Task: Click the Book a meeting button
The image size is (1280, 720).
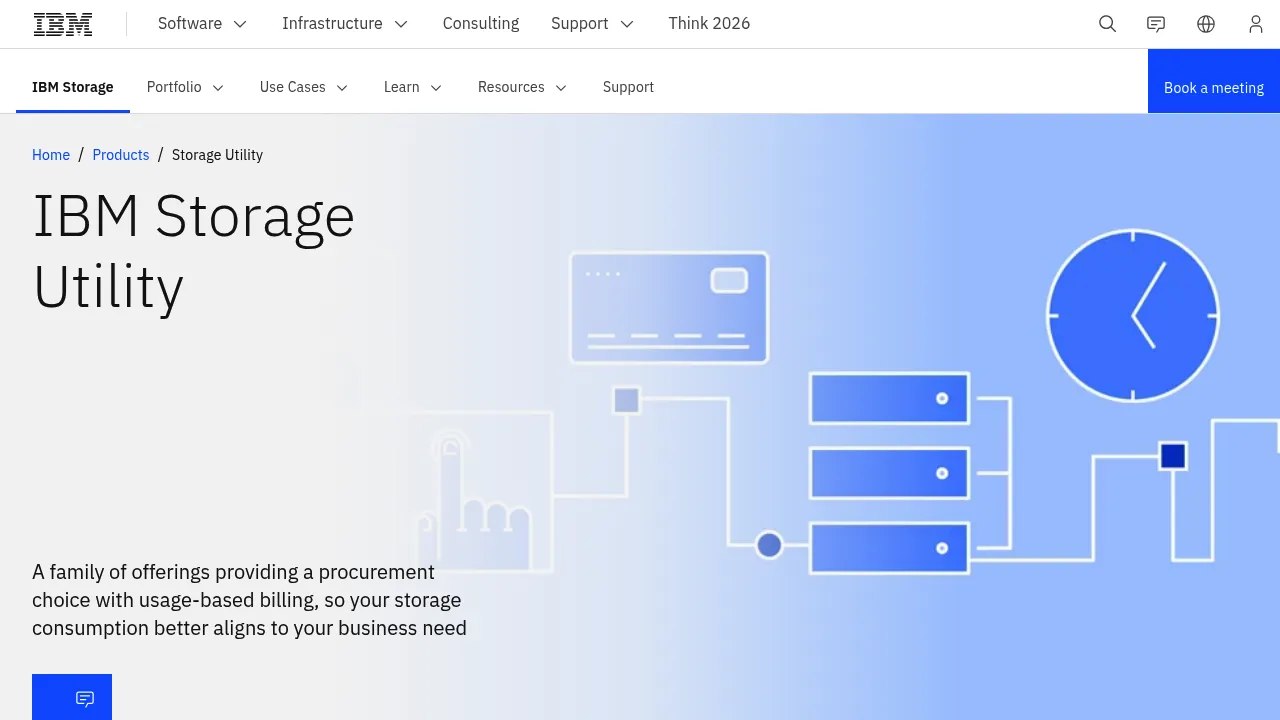Action: click(x=1214, y=82)
